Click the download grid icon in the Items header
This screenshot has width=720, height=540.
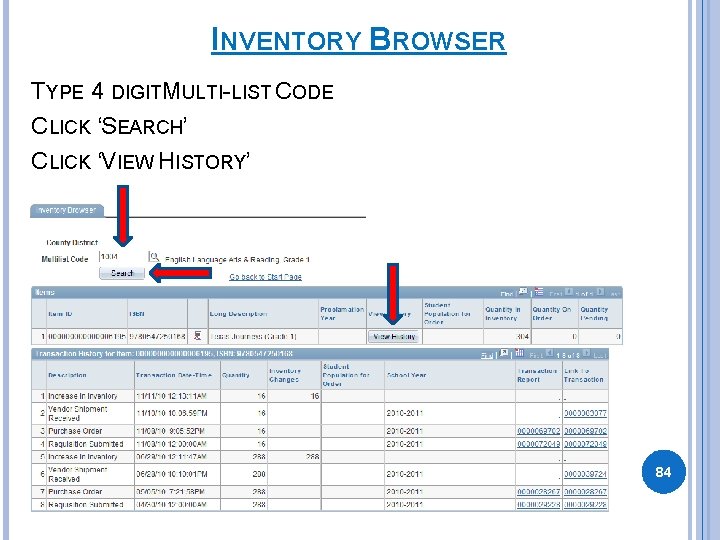[x=539, y=292]
